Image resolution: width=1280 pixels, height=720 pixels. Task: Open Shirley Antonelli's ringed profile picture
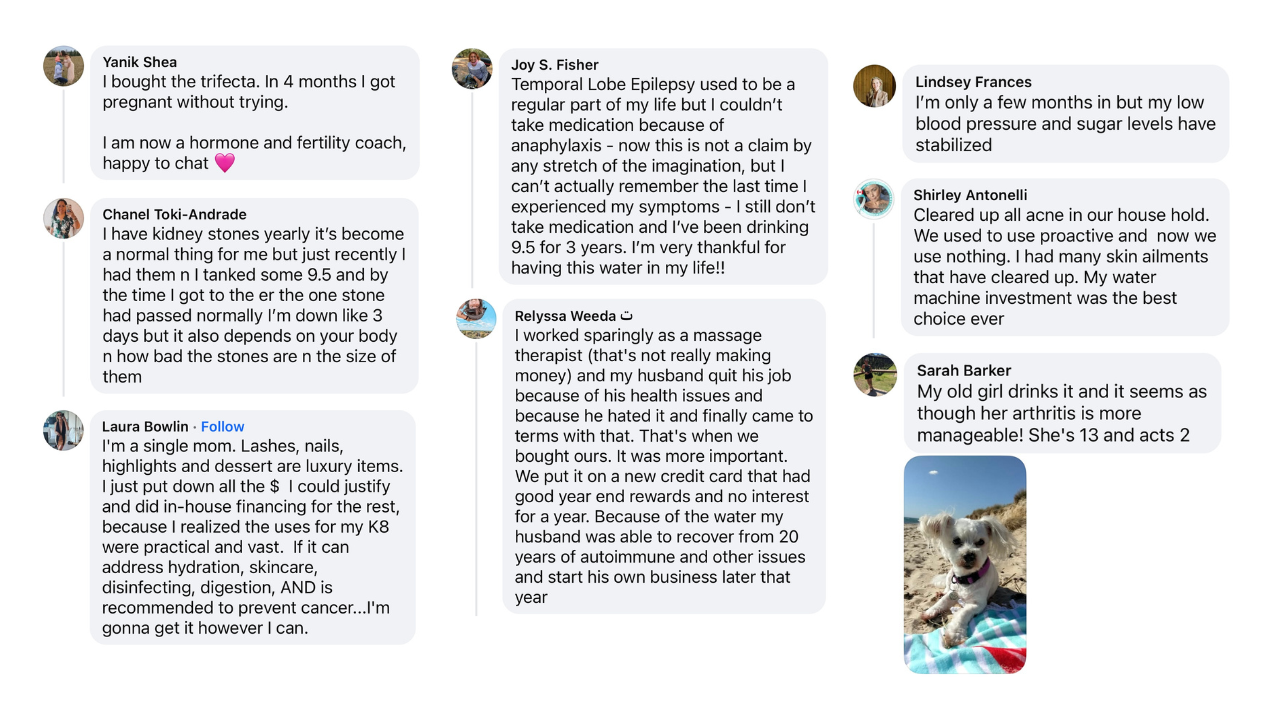(873, 199)
